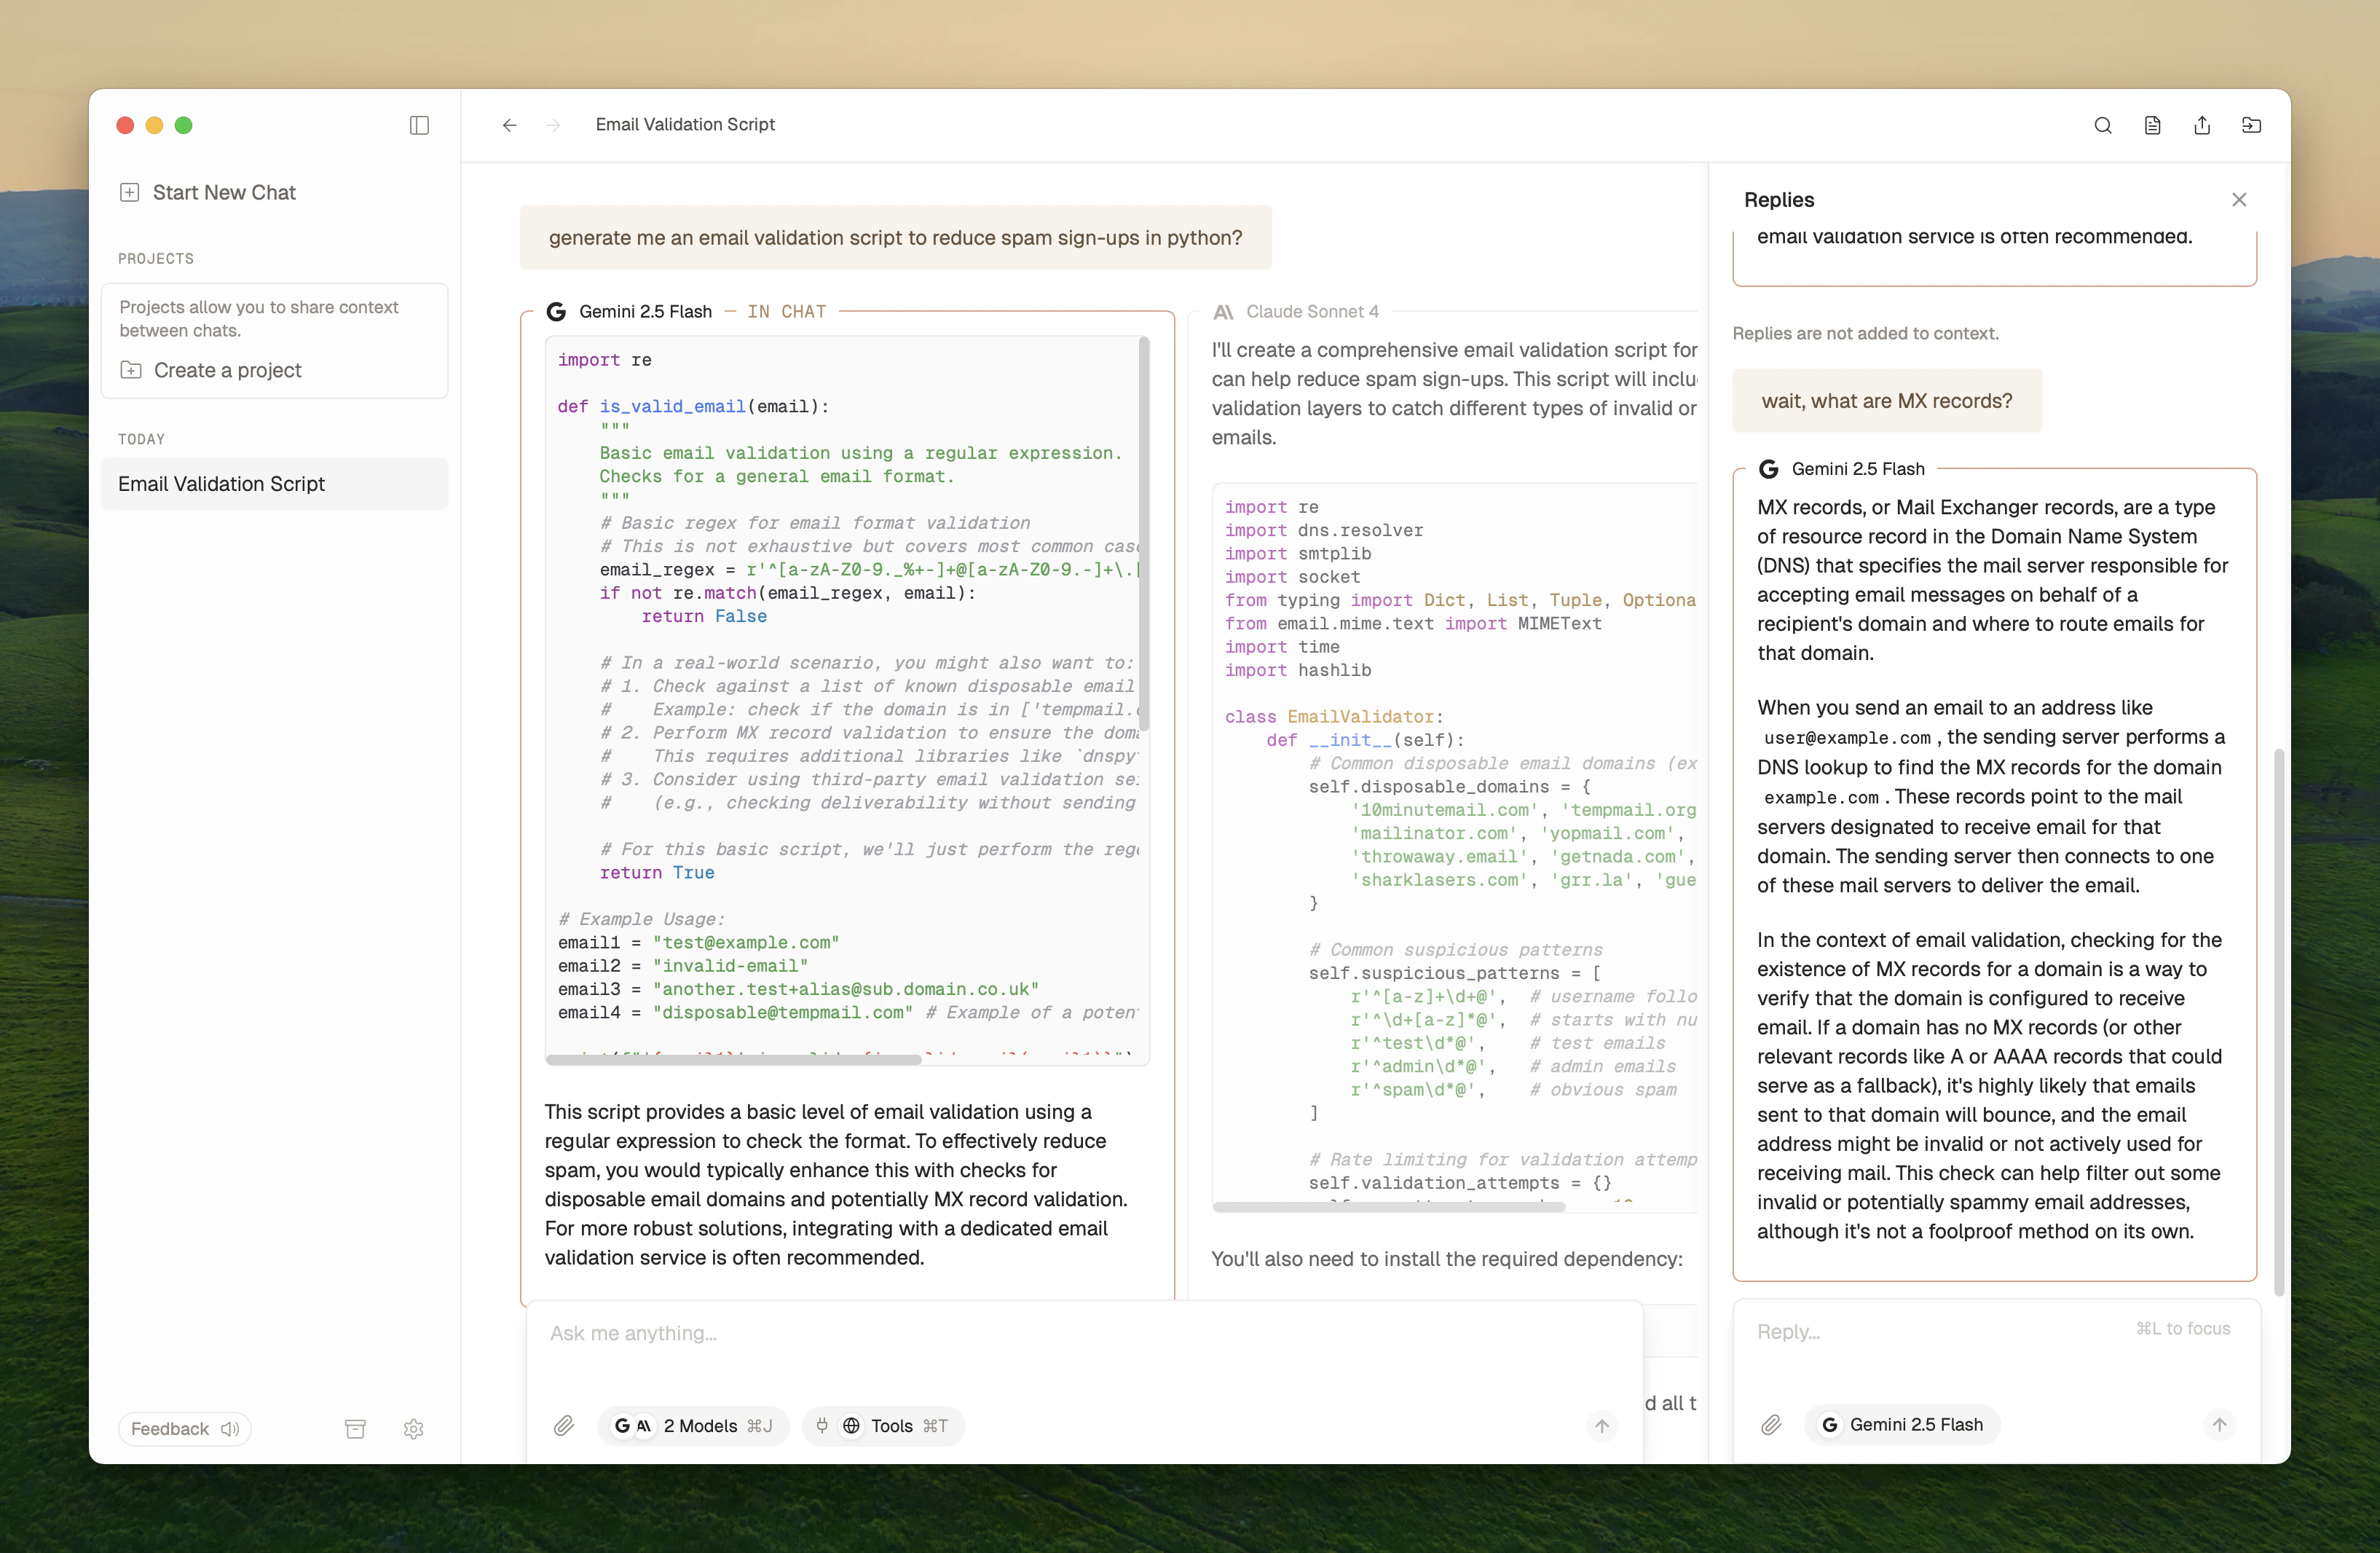Send the main chat message arrow
Viewport: 2380px width, 1553px height.
1602,1426
